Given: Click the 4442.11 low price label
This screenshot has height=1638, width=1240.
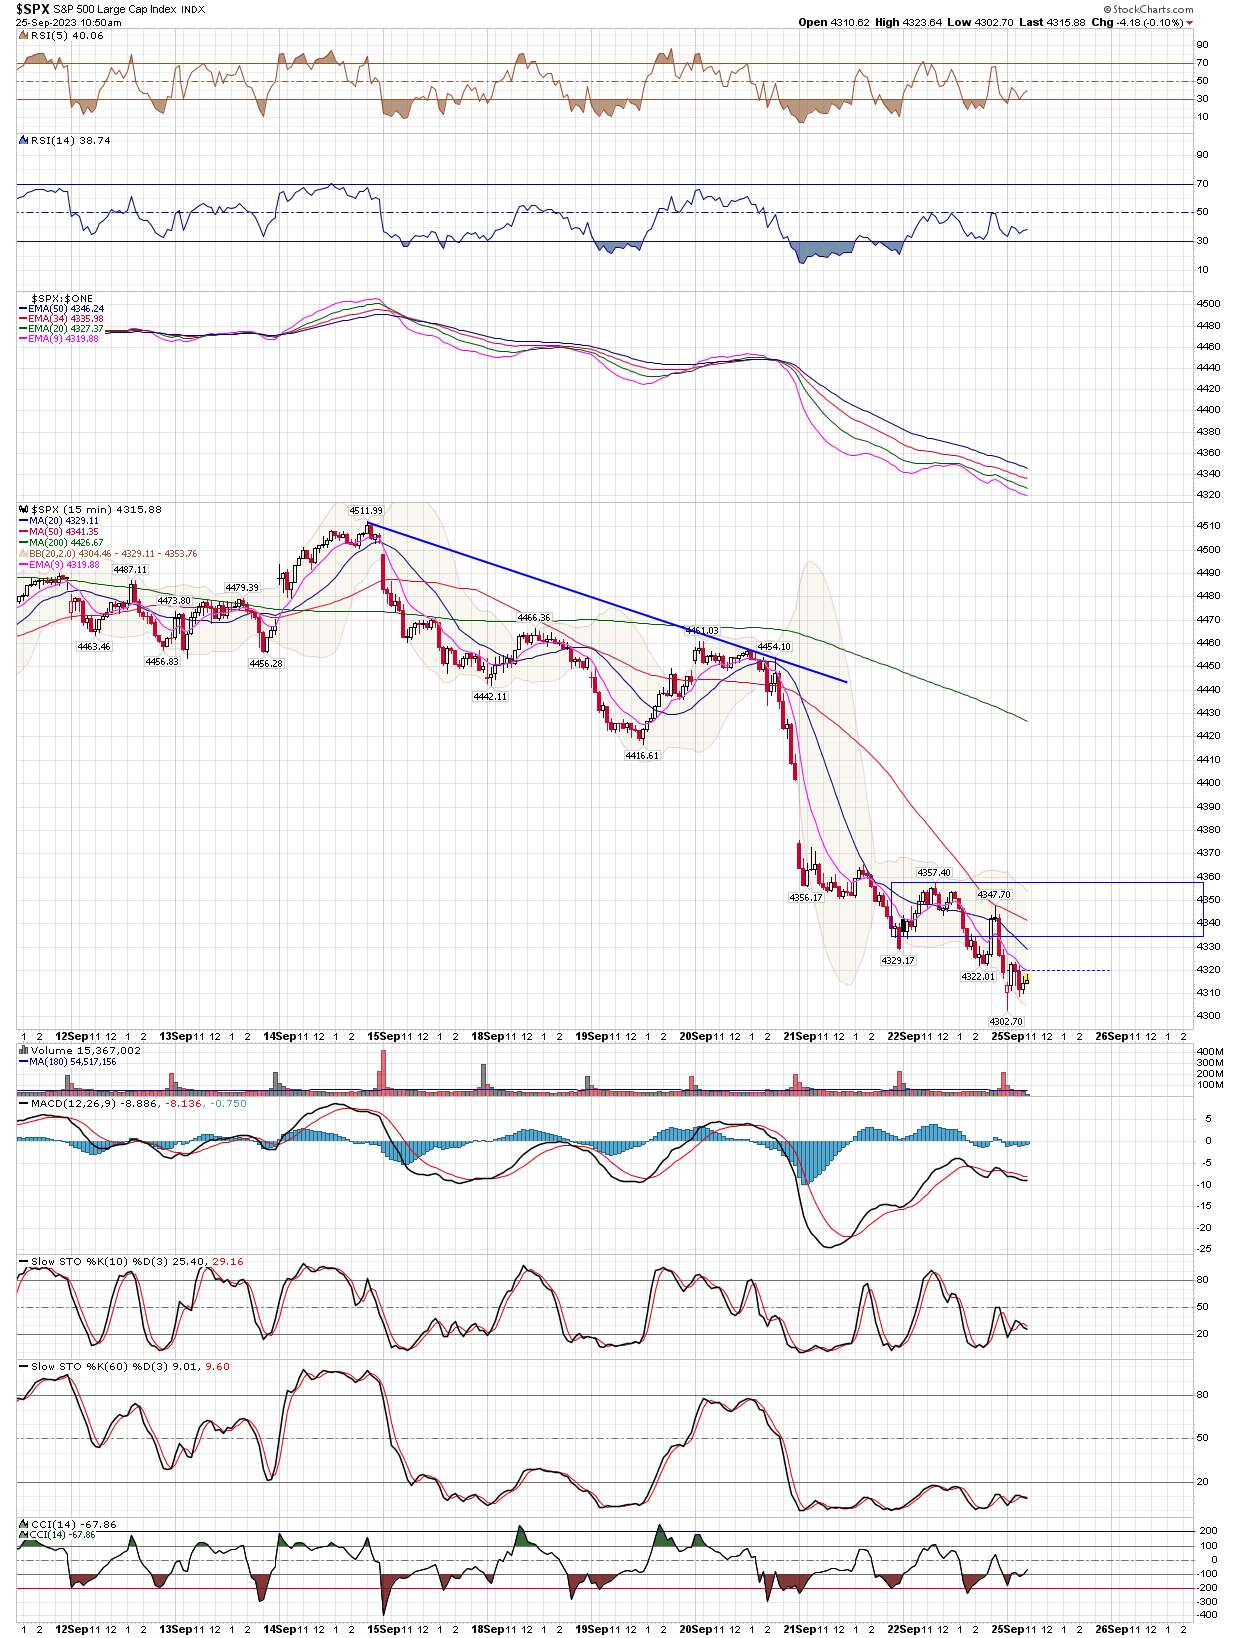Looking at the screenshot, I should pos(490,697).
